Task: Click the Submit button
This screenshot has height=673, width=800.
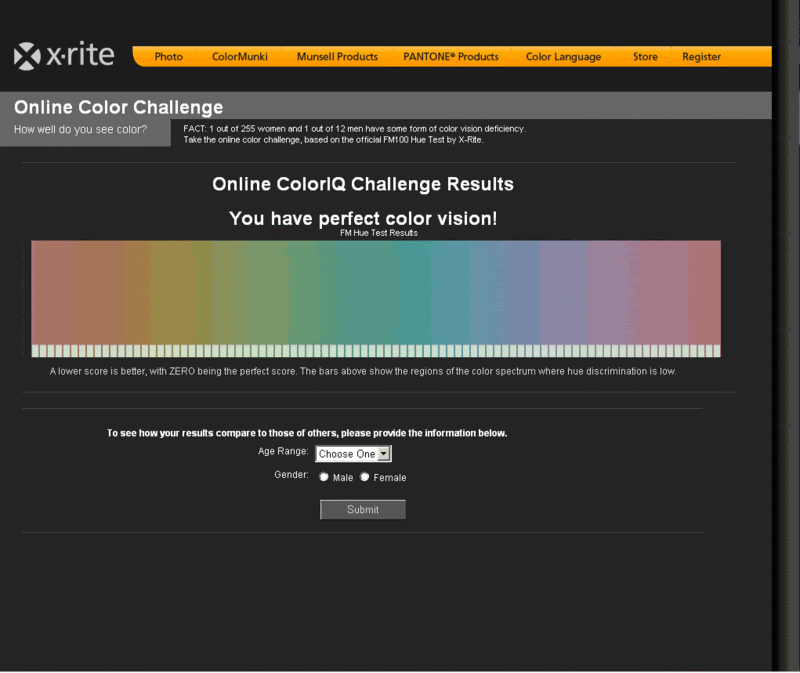Action: click(x=362, y=509)
